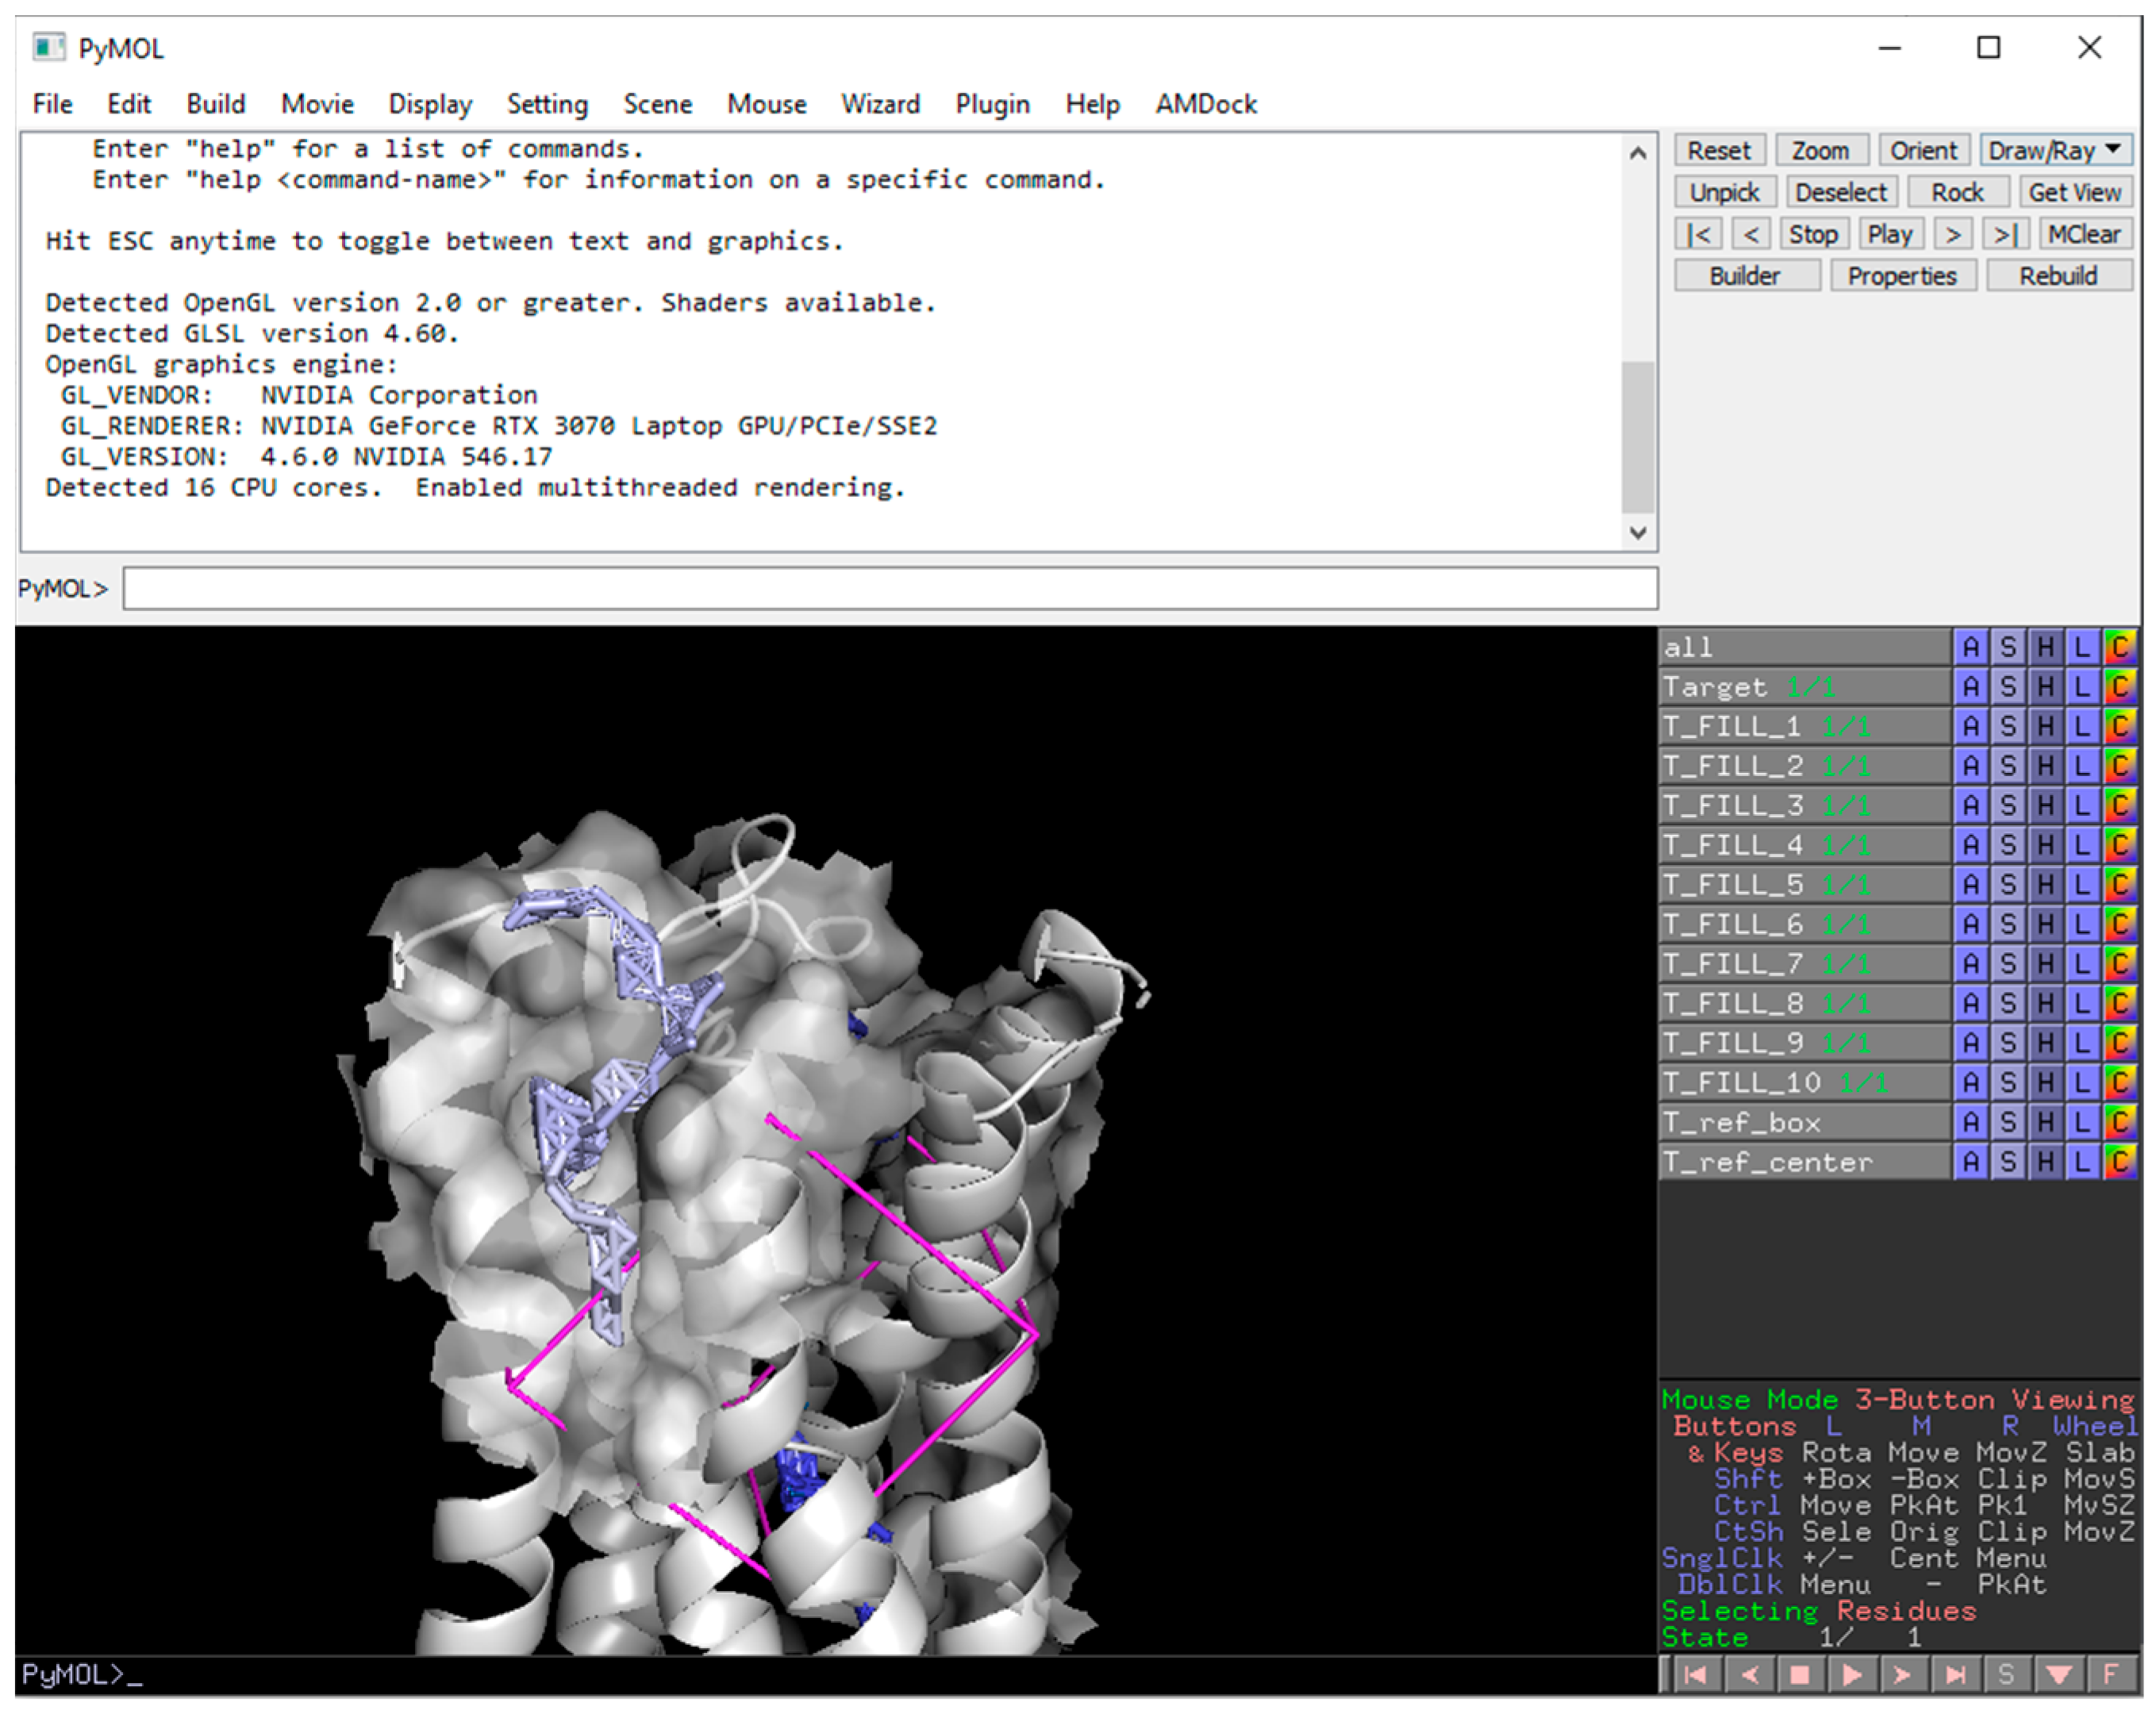Open the Setting menu
Viewport: 2156px width, 1714px height.
pyautogui.click(x=547, y=104)
